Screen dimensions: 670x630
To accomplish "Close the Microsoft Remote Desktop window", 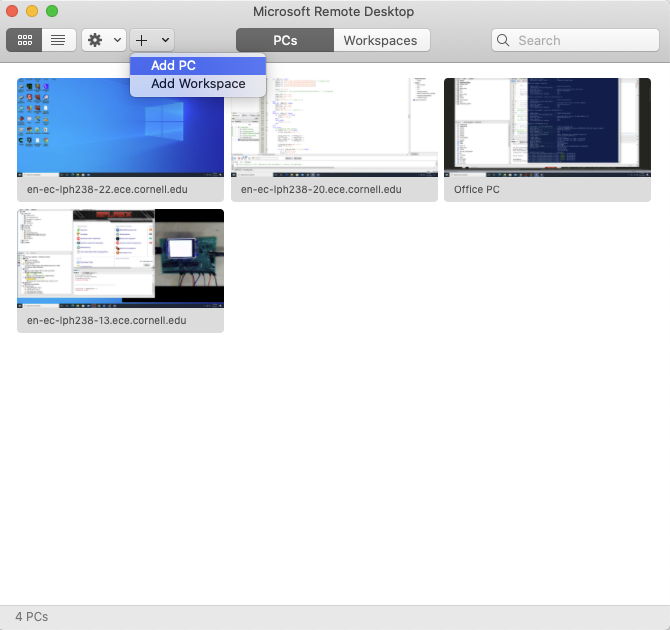I will [13, 12].
